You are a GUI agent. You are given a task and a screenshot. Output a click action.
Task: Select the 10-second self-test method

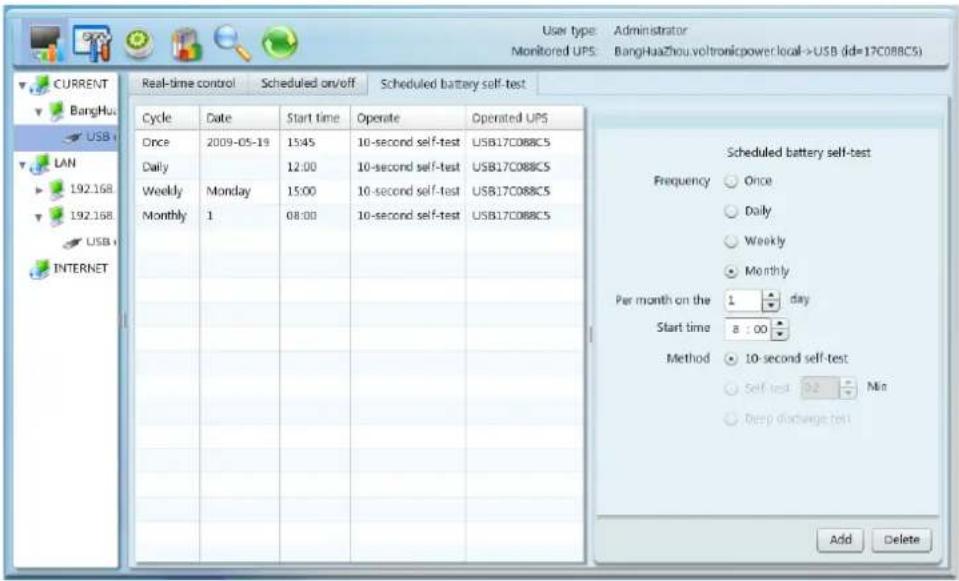click(x=731, y=359)
